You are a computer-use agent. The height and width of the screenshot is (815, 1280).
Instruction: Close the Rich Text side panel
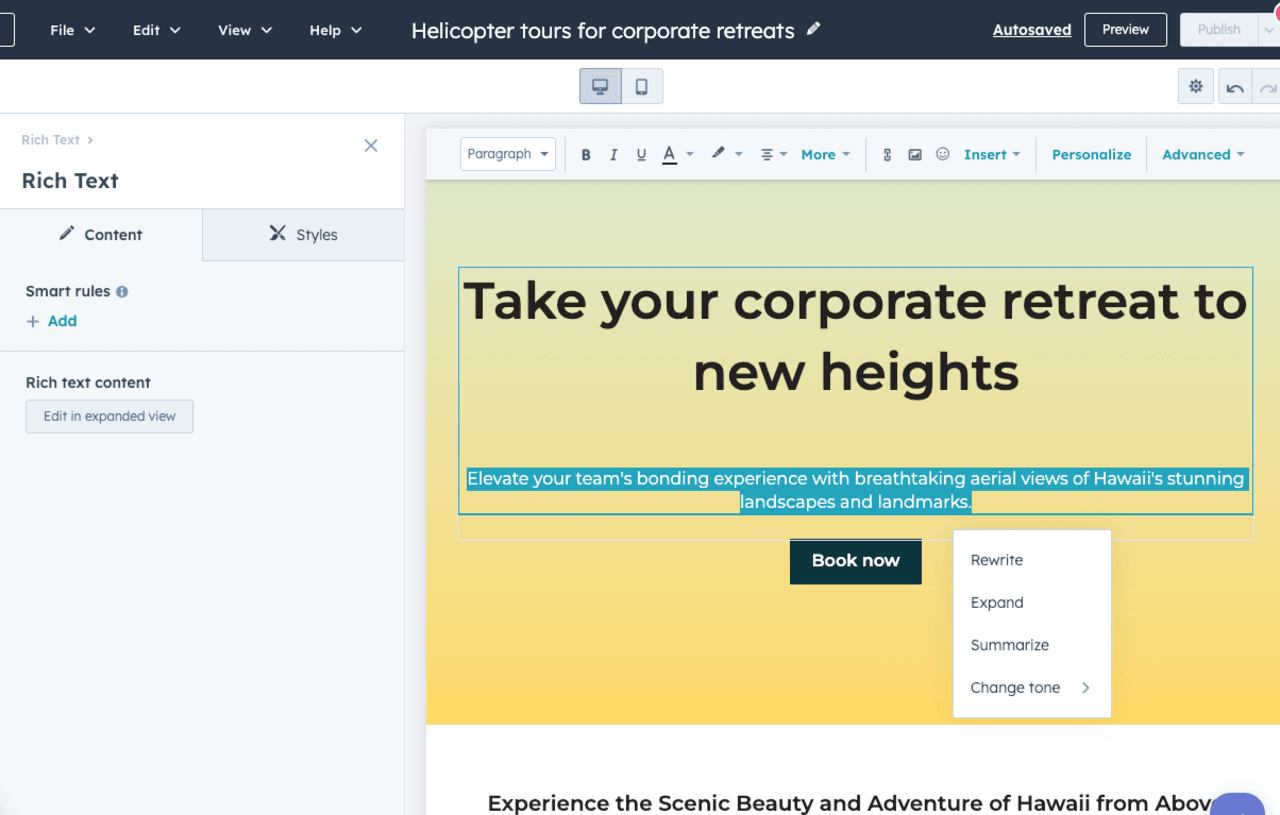[371, 146]
